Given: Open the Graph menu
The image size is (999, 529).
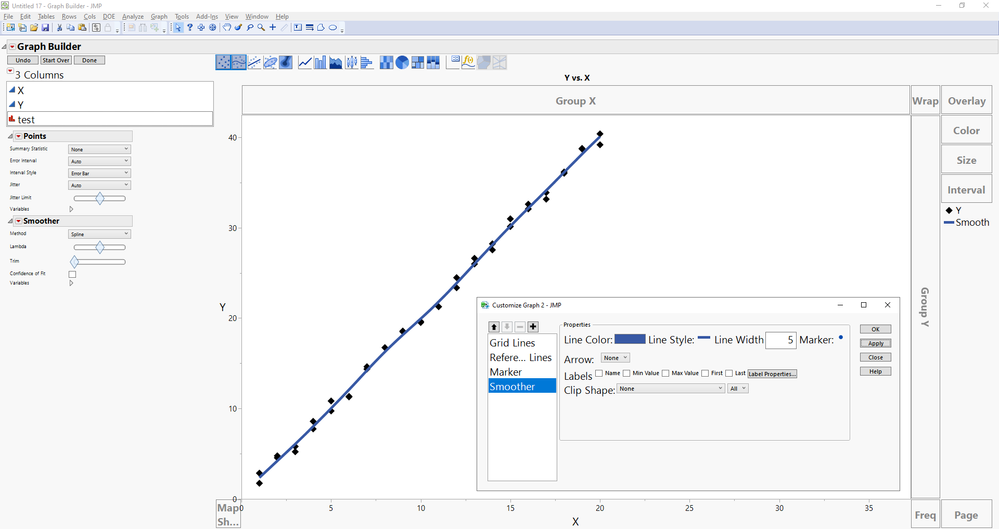Looking at the screenshot, I should point(159,17).
